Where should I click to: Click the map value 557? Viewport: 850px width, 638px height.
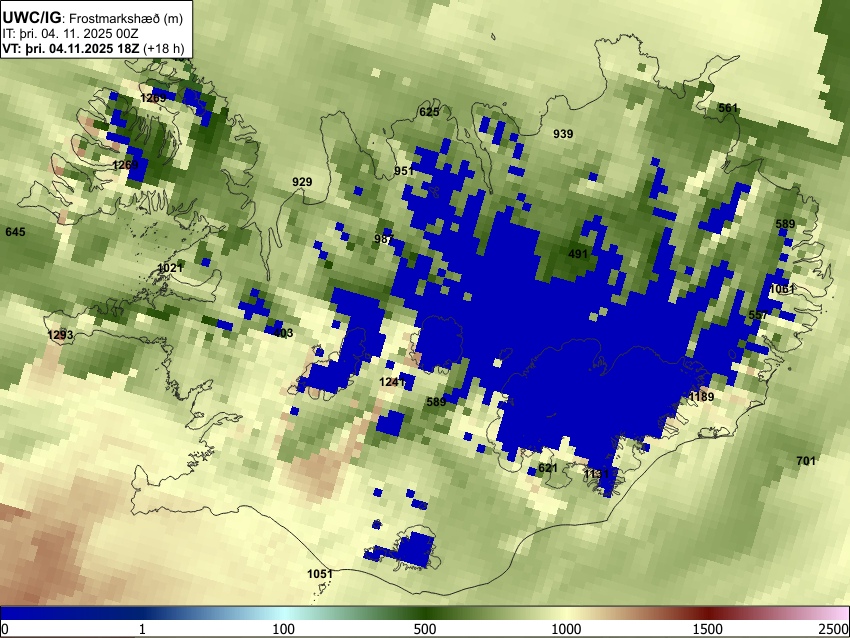click(x=758, y=315)
